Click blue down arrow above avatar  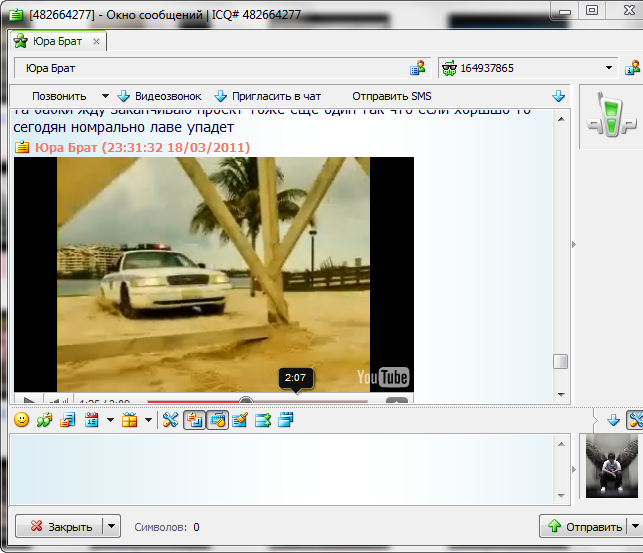(613, 420)
